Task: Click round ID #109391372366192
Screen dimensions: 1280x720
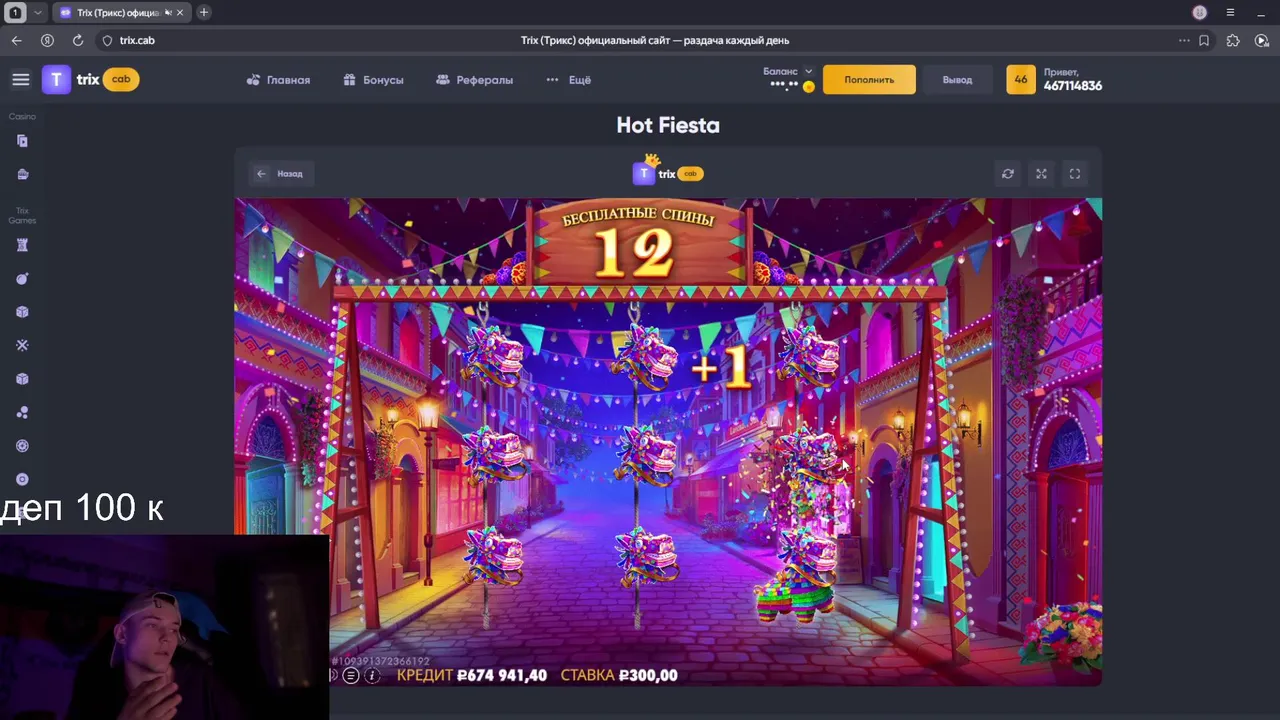Action: click(x=380, y=661)
